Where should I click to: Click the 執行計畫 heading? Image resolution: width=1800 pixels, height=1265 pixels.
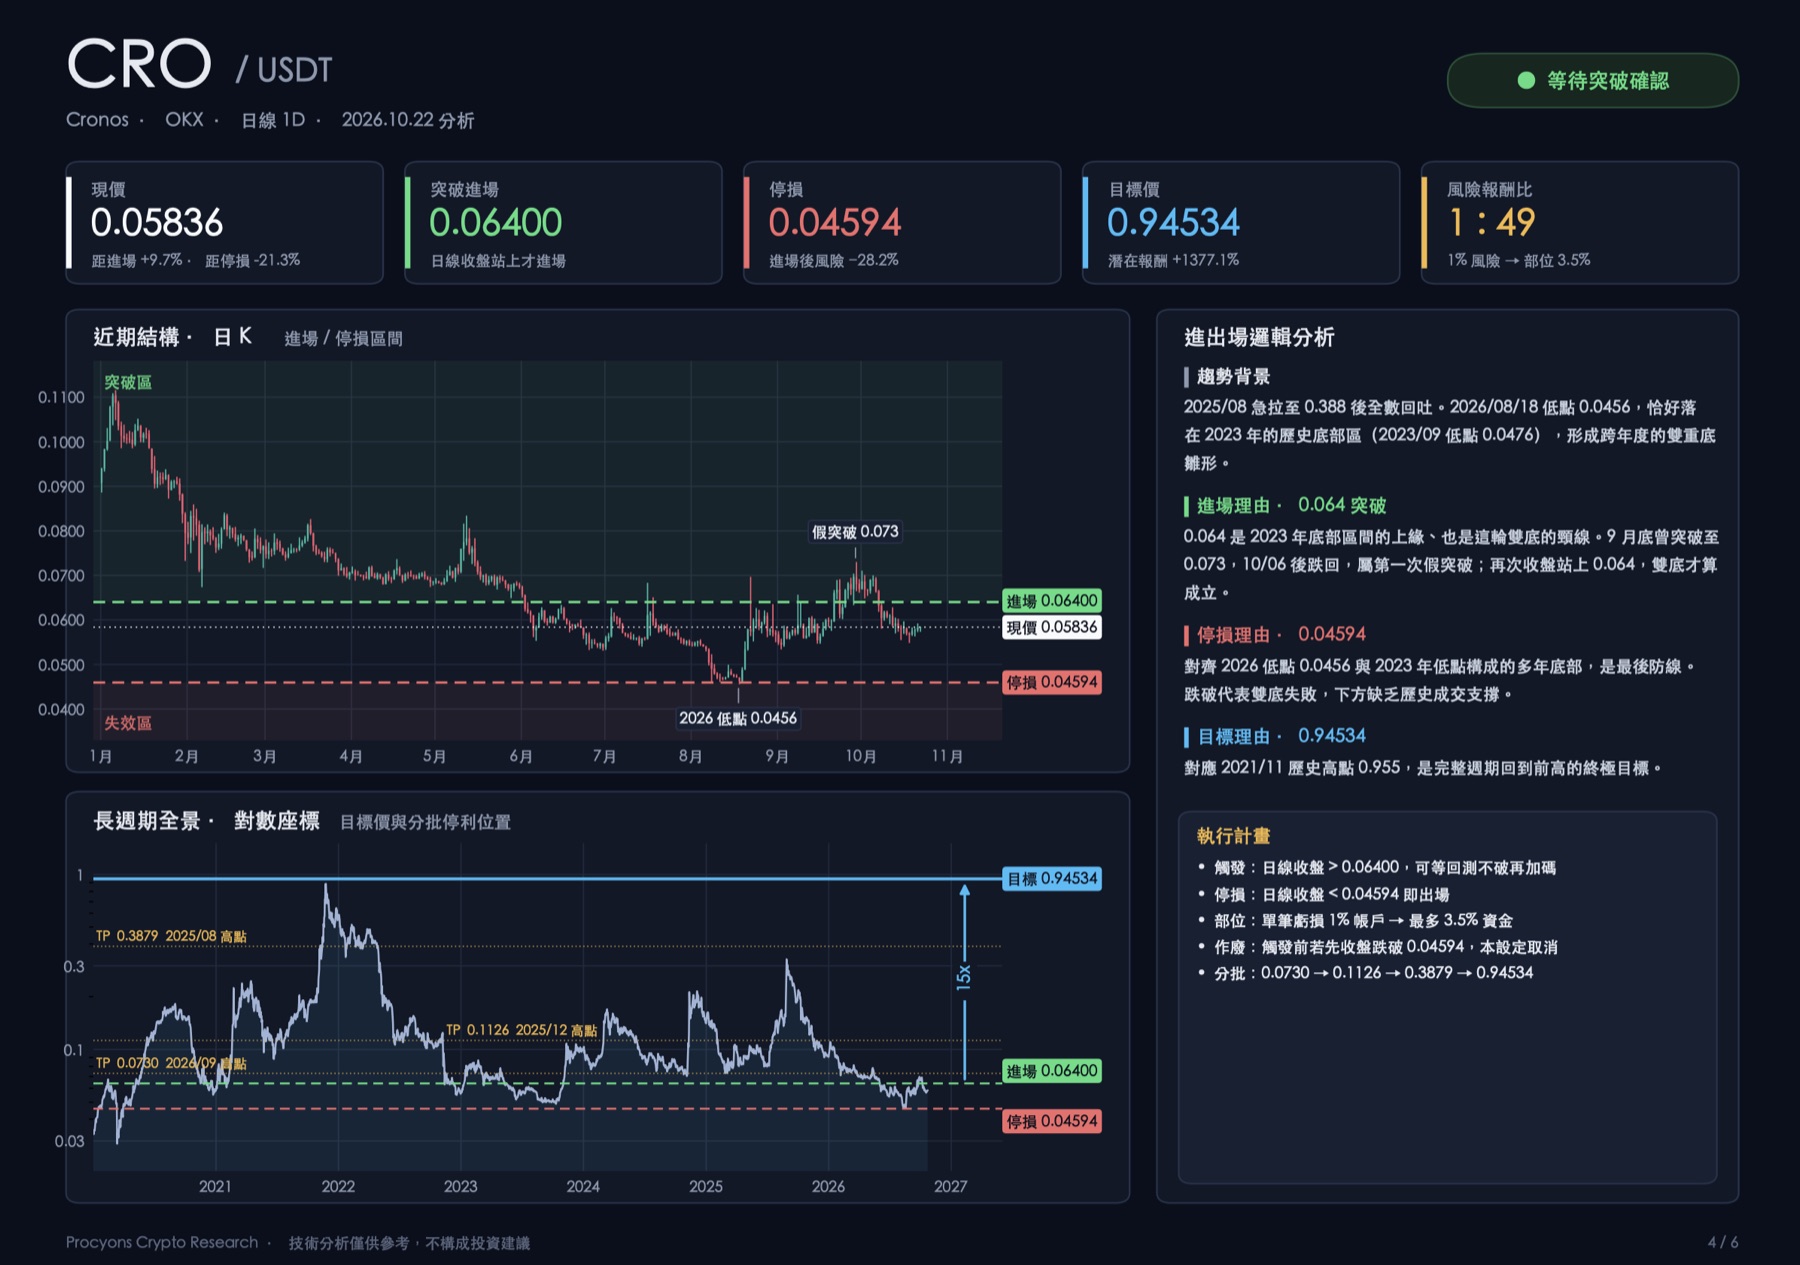[1233, 836]
